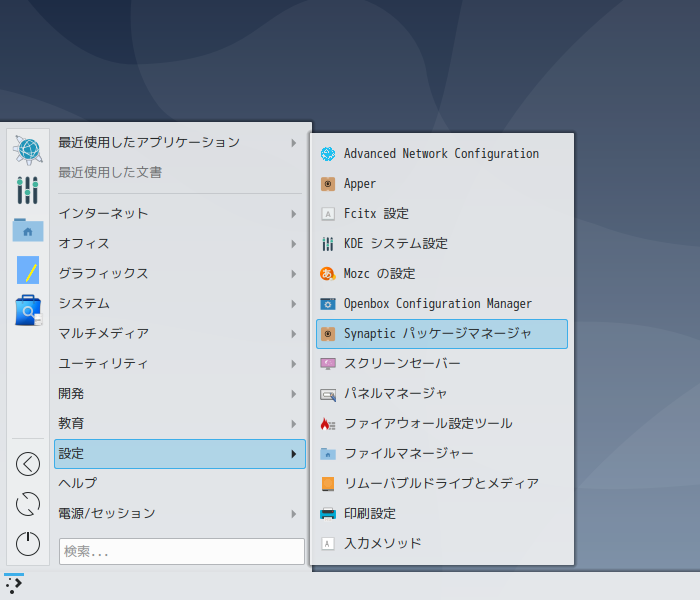
Task: Open Mozc の設定 entry
Action: 442,274
